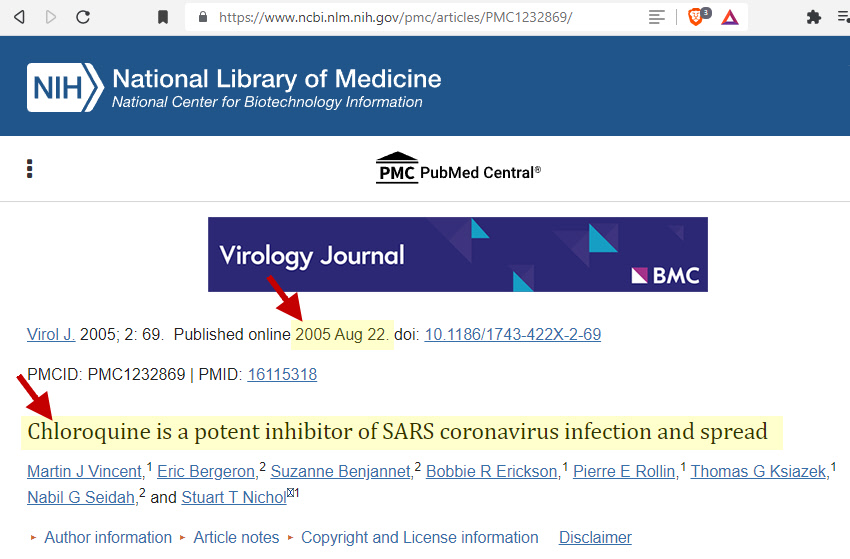Click the Brave Rewards triangle icon
The image size is (850, 559).
[x=730, y=17]
